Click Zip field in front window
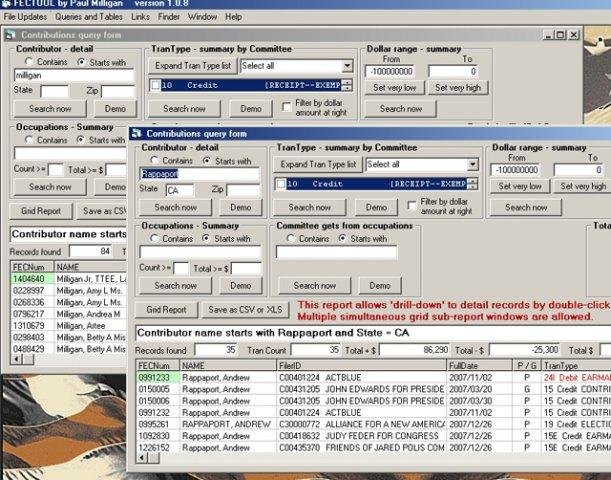This screenshot has width=611, height=480. (243, 190)
